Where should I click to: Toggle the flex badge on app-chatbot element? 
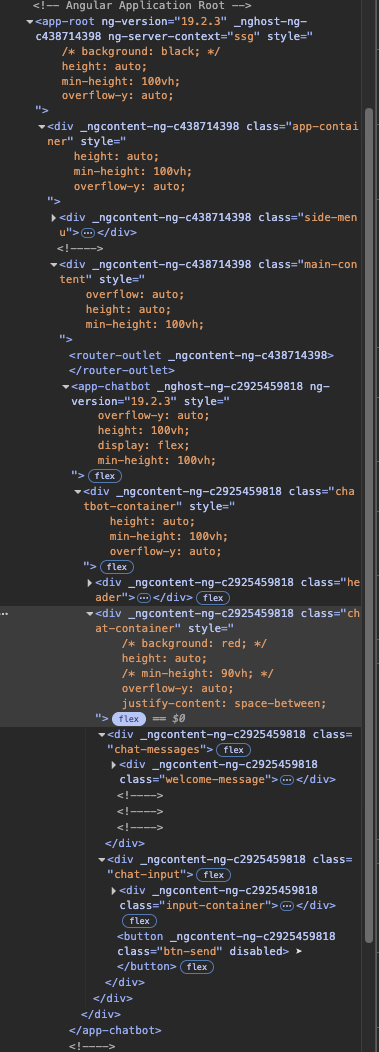(105, 476)
